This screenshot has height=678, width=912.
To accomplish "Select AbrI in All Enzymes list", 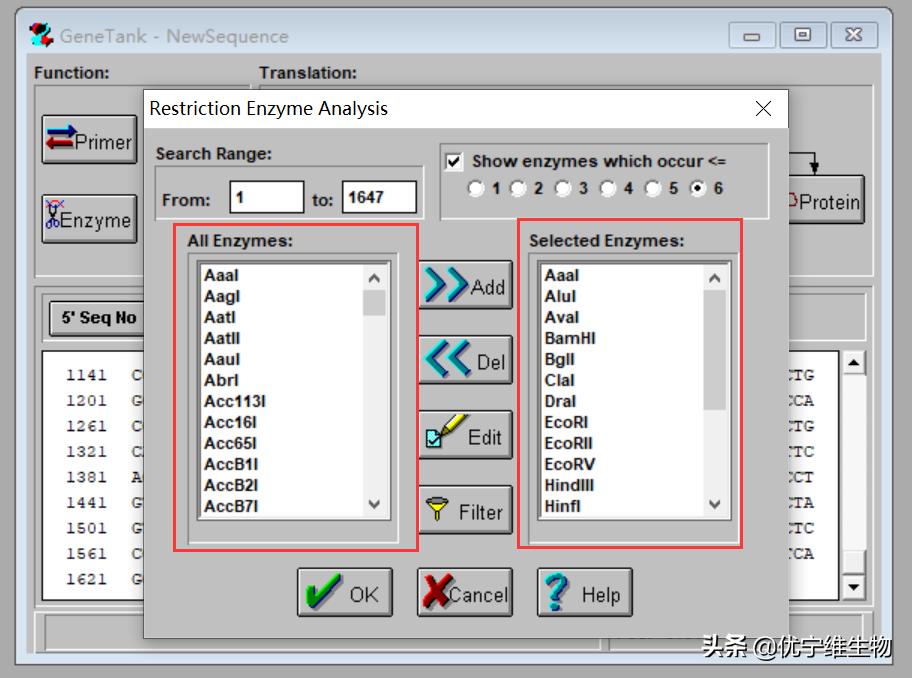I will [x=222, y=380].
